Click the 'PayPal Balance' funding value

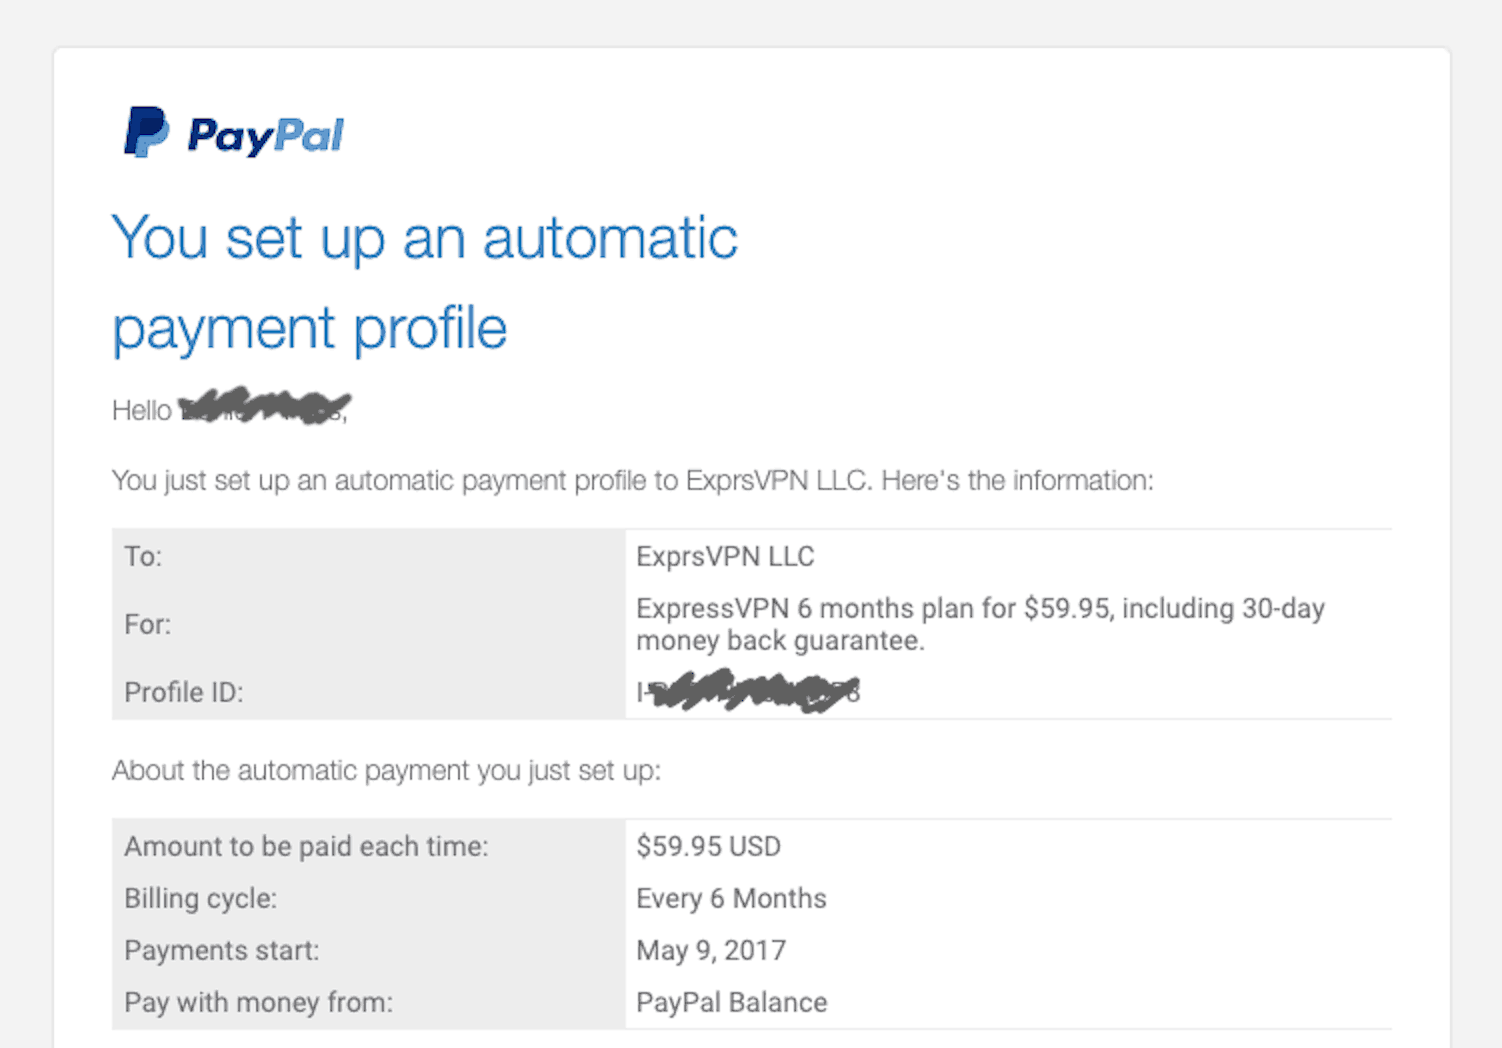tap(732, 1003)
